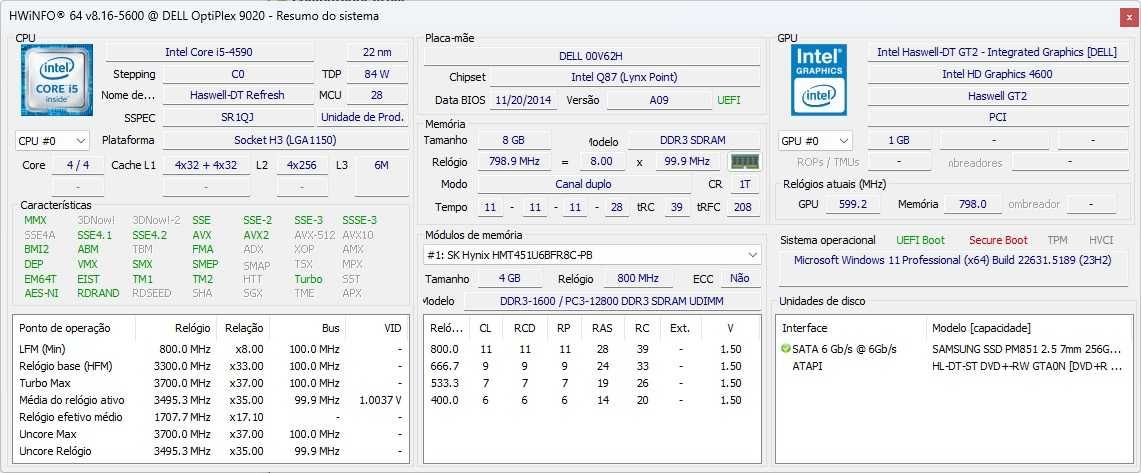Click the UEFI Boot indicator

pyautogui.click(x=921, y=240)
